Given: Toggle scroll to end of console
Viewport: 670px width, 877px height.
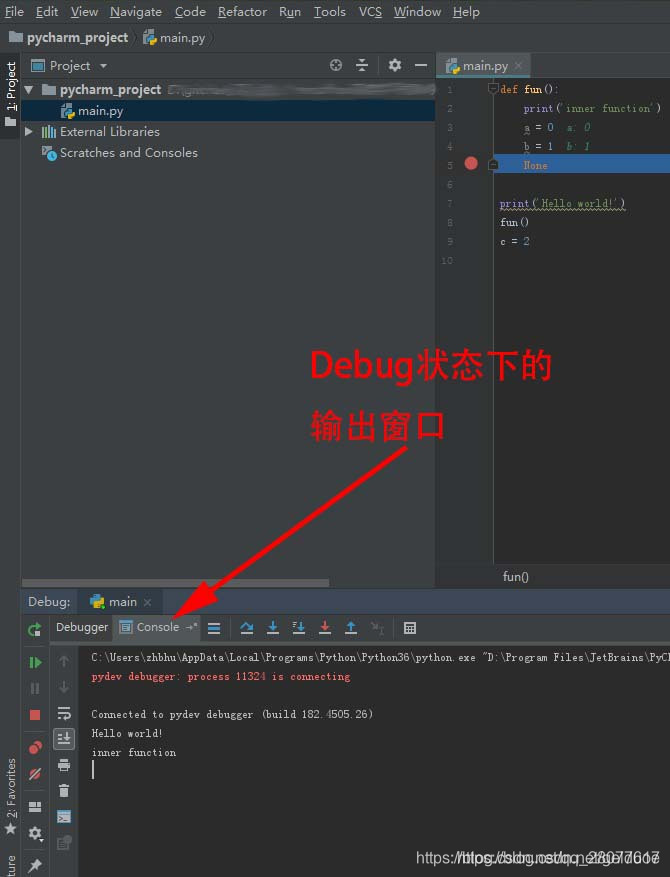Looking at the screenshot, I should [x=64, y=739].
